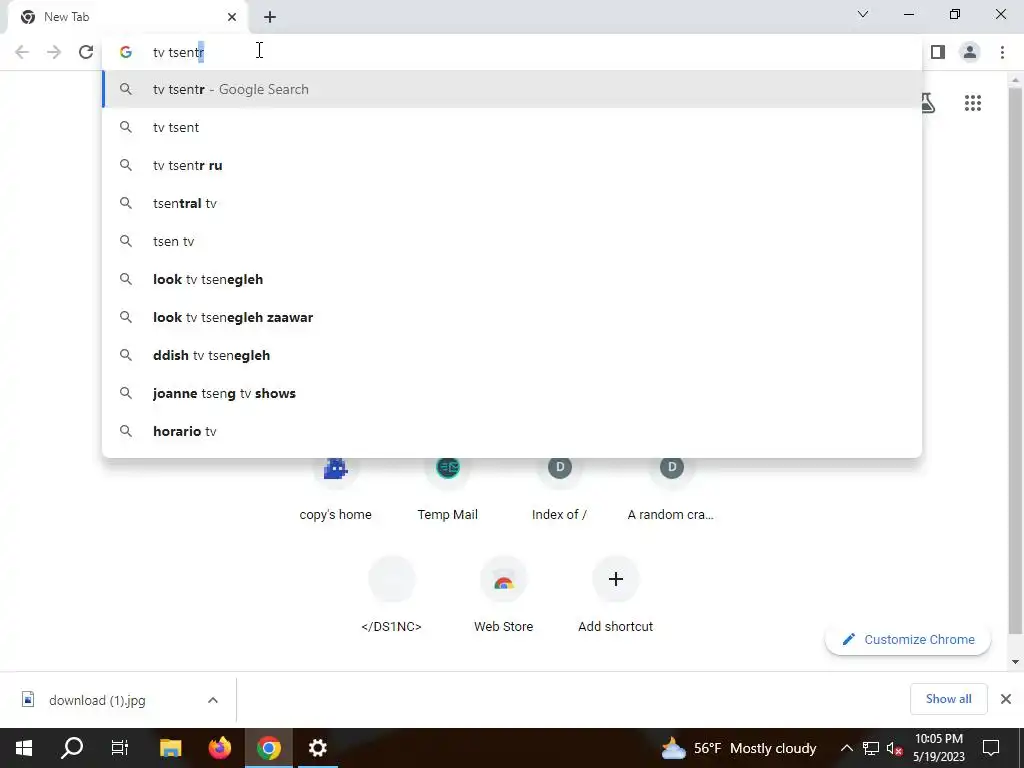Open the tab search chevron
The height and width of the screenshot is (768, 1024).
863,14
